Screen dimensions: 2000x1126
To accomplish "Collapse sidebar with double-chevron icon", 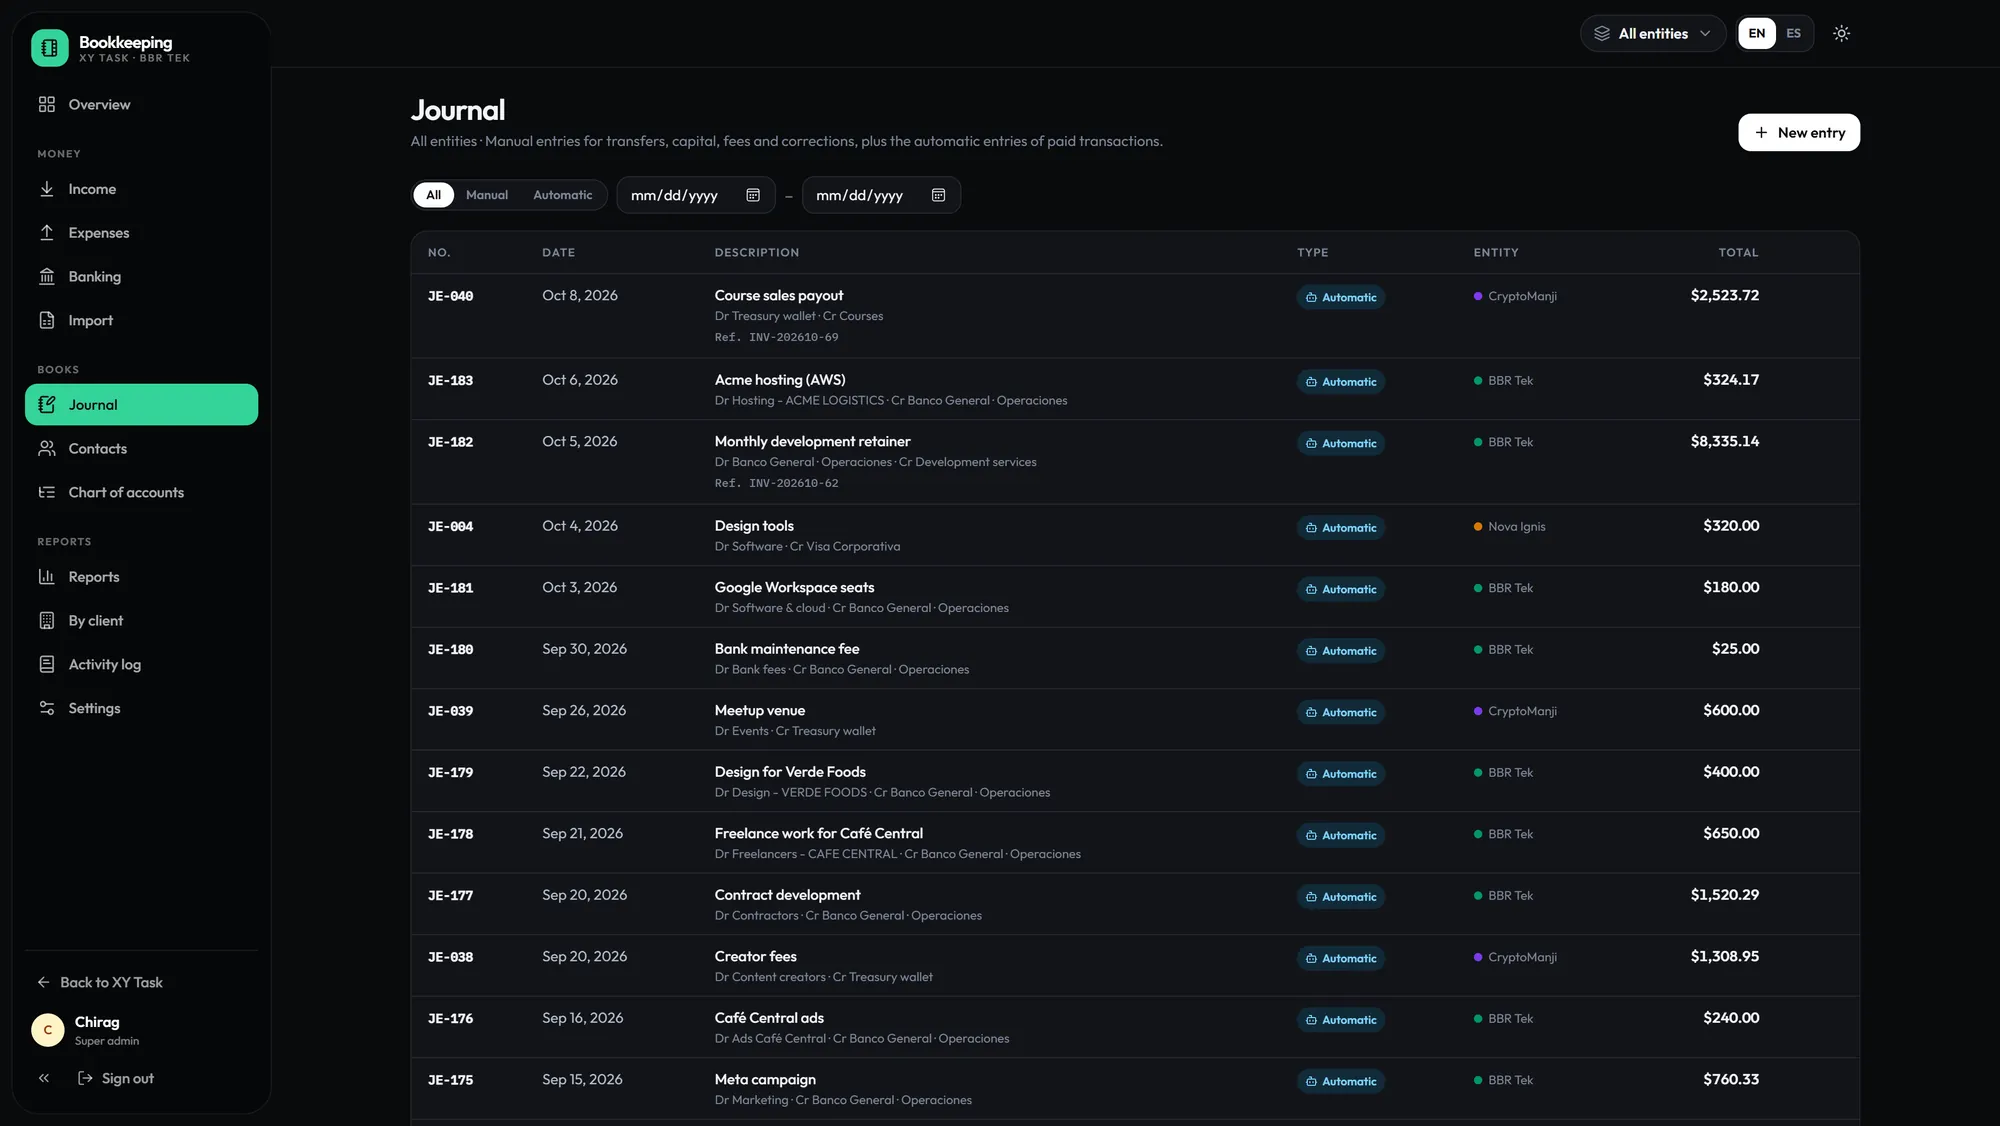I will point(44,1078).
